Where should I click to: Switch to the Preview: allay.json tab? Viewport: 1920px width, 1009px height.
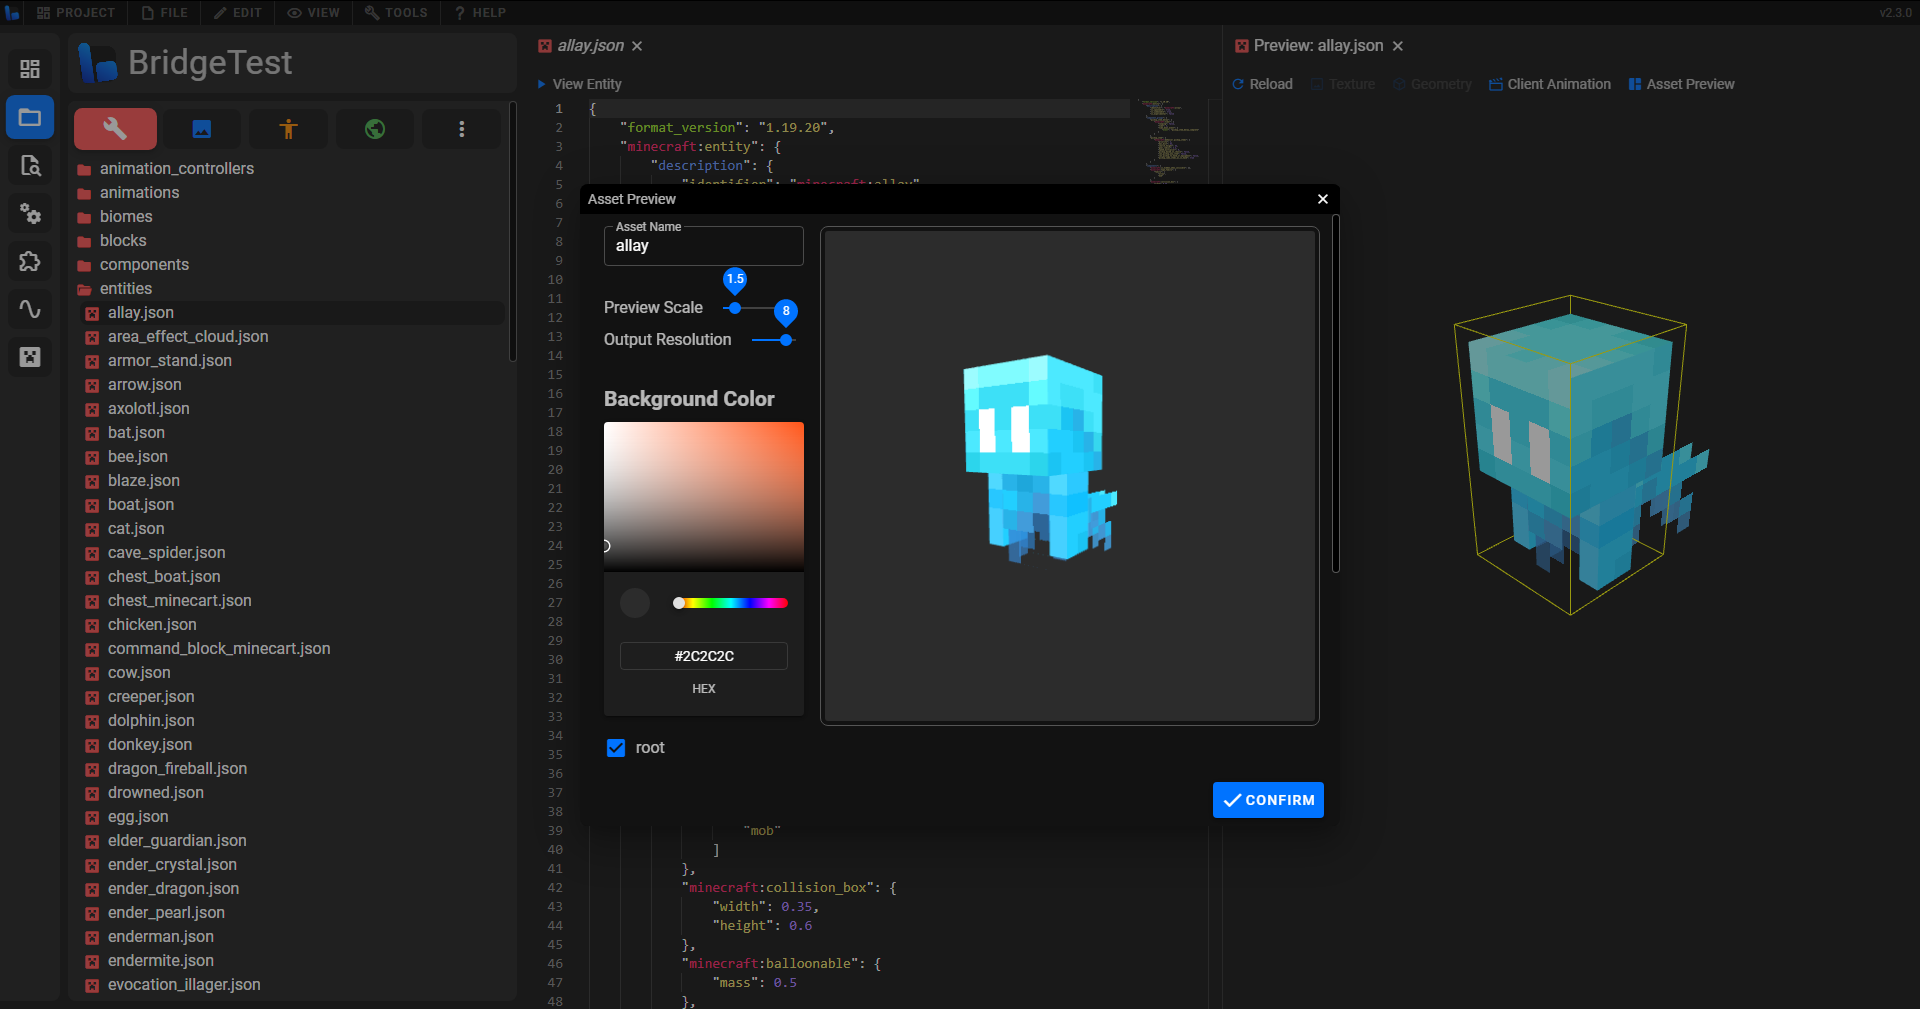[1318, 46]
